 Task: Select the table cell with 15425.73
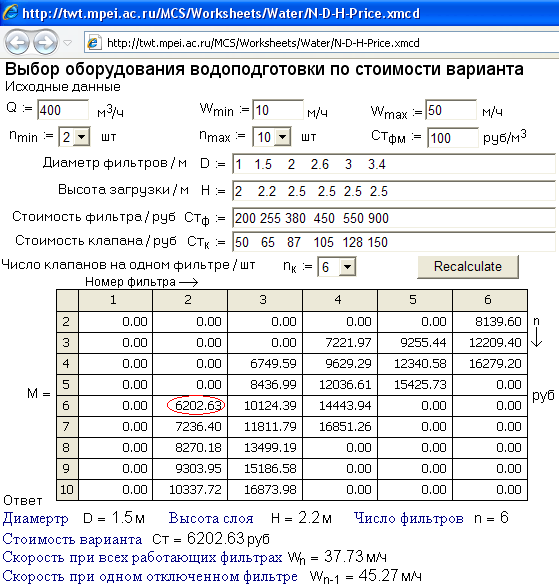(x=415, y=385)
